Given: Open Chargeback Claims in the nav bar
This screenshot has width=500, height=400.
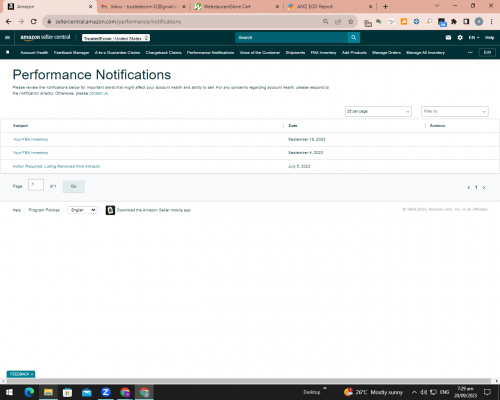Looking at the screenshot, I should pos(163,53).
